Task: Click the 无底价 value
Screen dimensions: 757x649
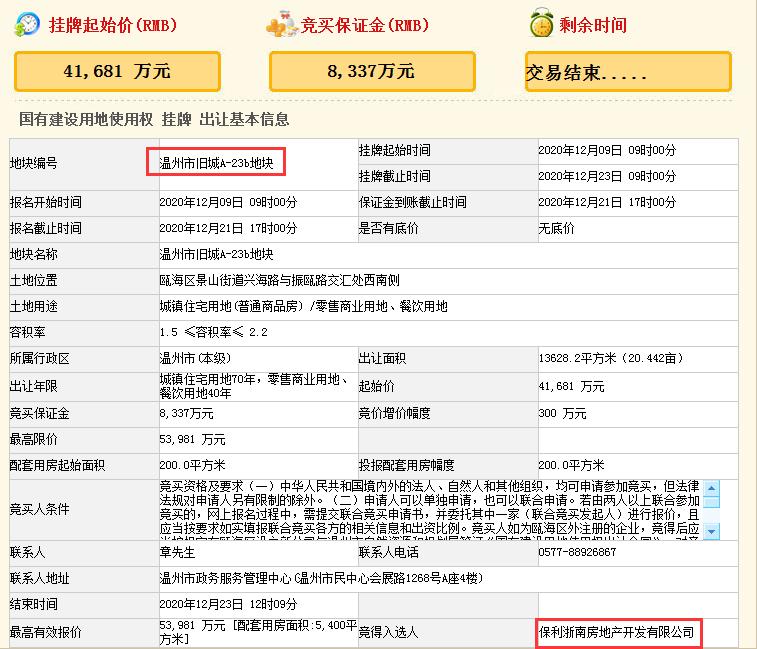Action: 556,228
